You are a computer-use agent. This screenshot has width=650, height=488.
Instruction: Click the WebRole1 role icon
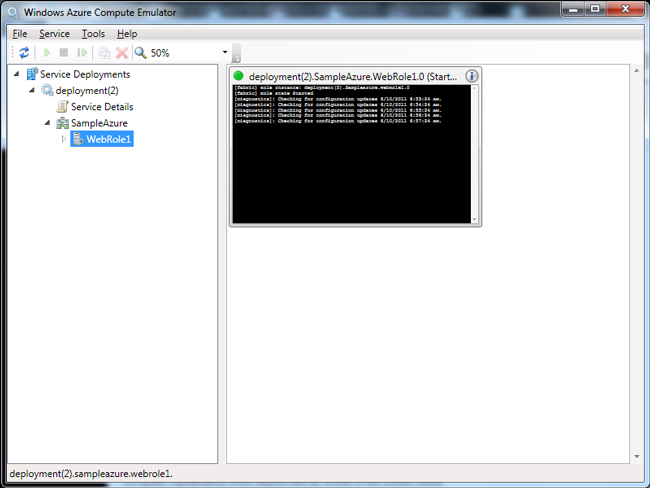[x=78, y=139]
